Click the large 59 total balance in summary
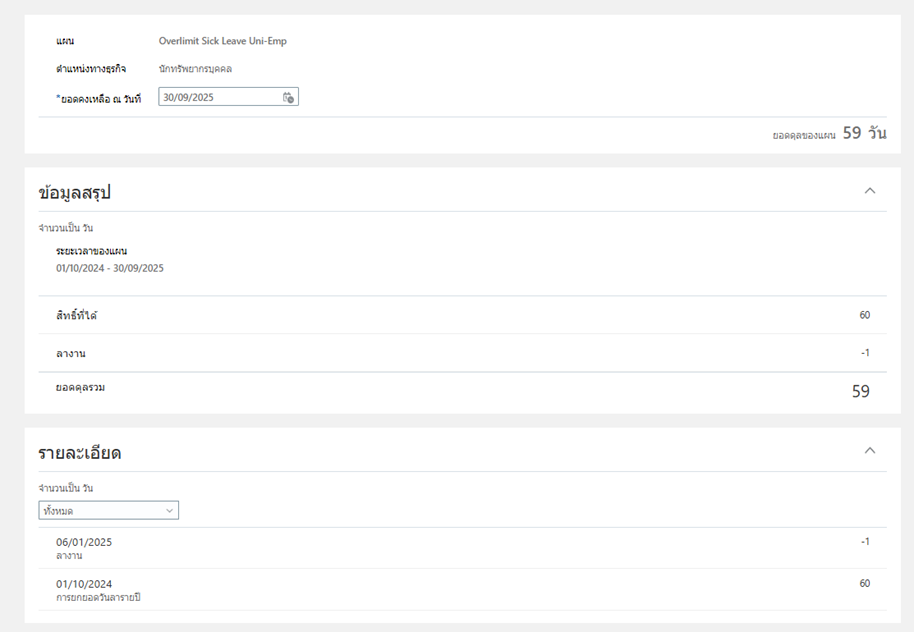The image size is (914, 632). click(860, 392)
